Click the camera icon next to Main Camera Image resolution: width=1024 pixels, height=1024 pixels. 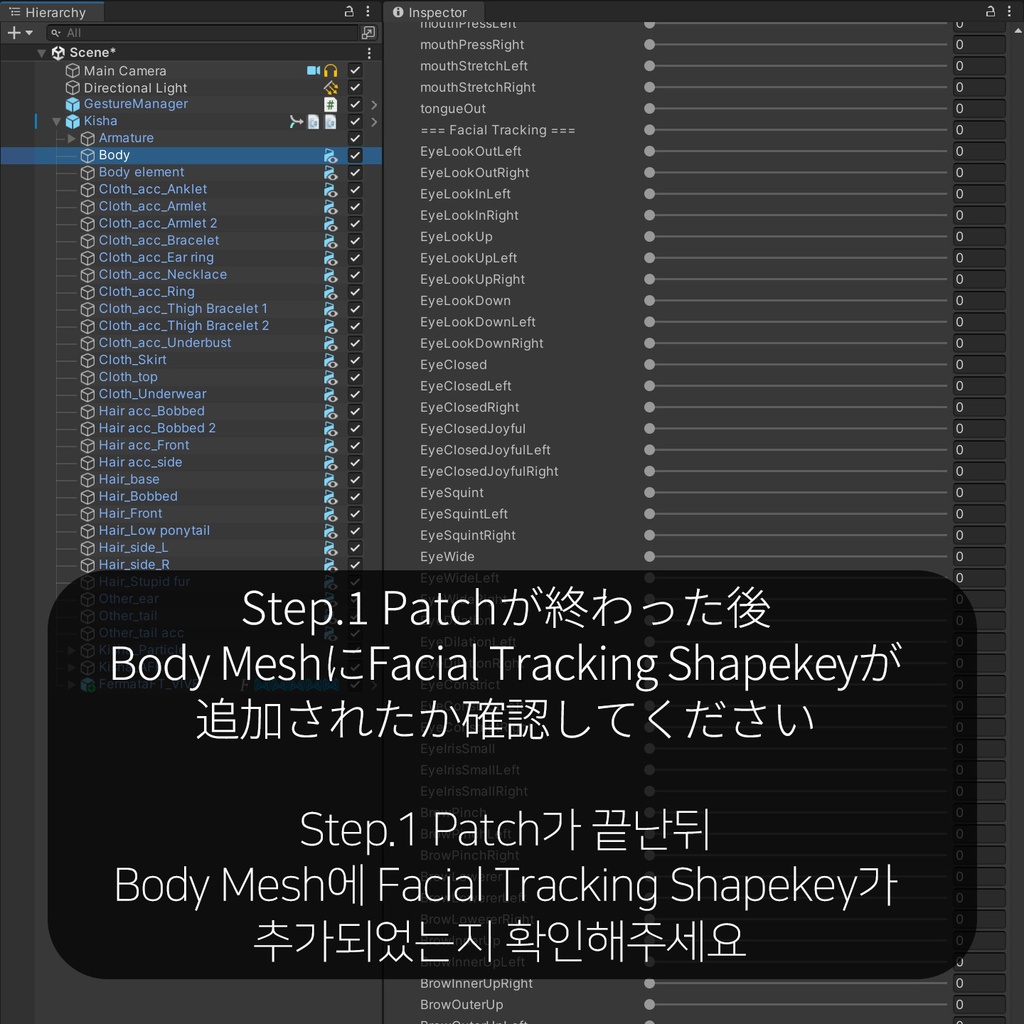[x=312, y=70]
